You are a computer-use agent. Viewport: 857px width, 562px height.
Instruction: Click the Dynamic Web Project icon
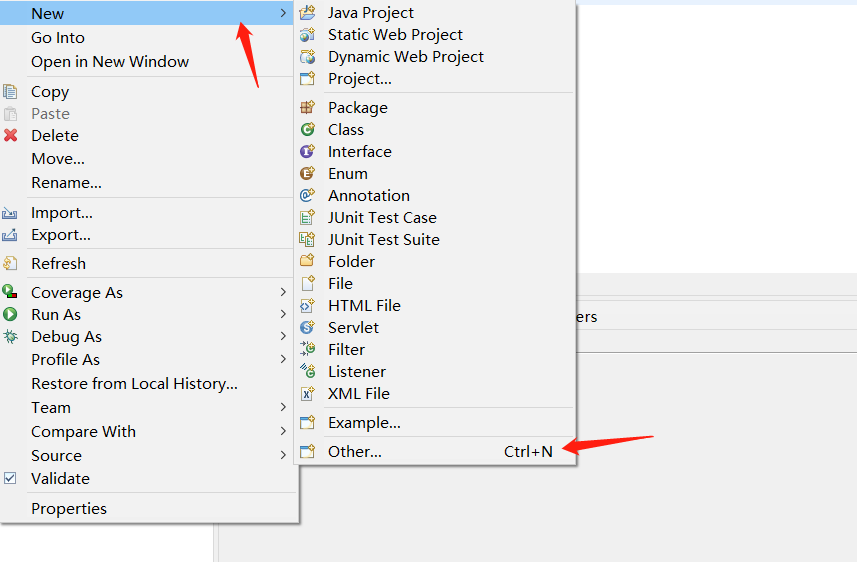click(x=308, y=56)
